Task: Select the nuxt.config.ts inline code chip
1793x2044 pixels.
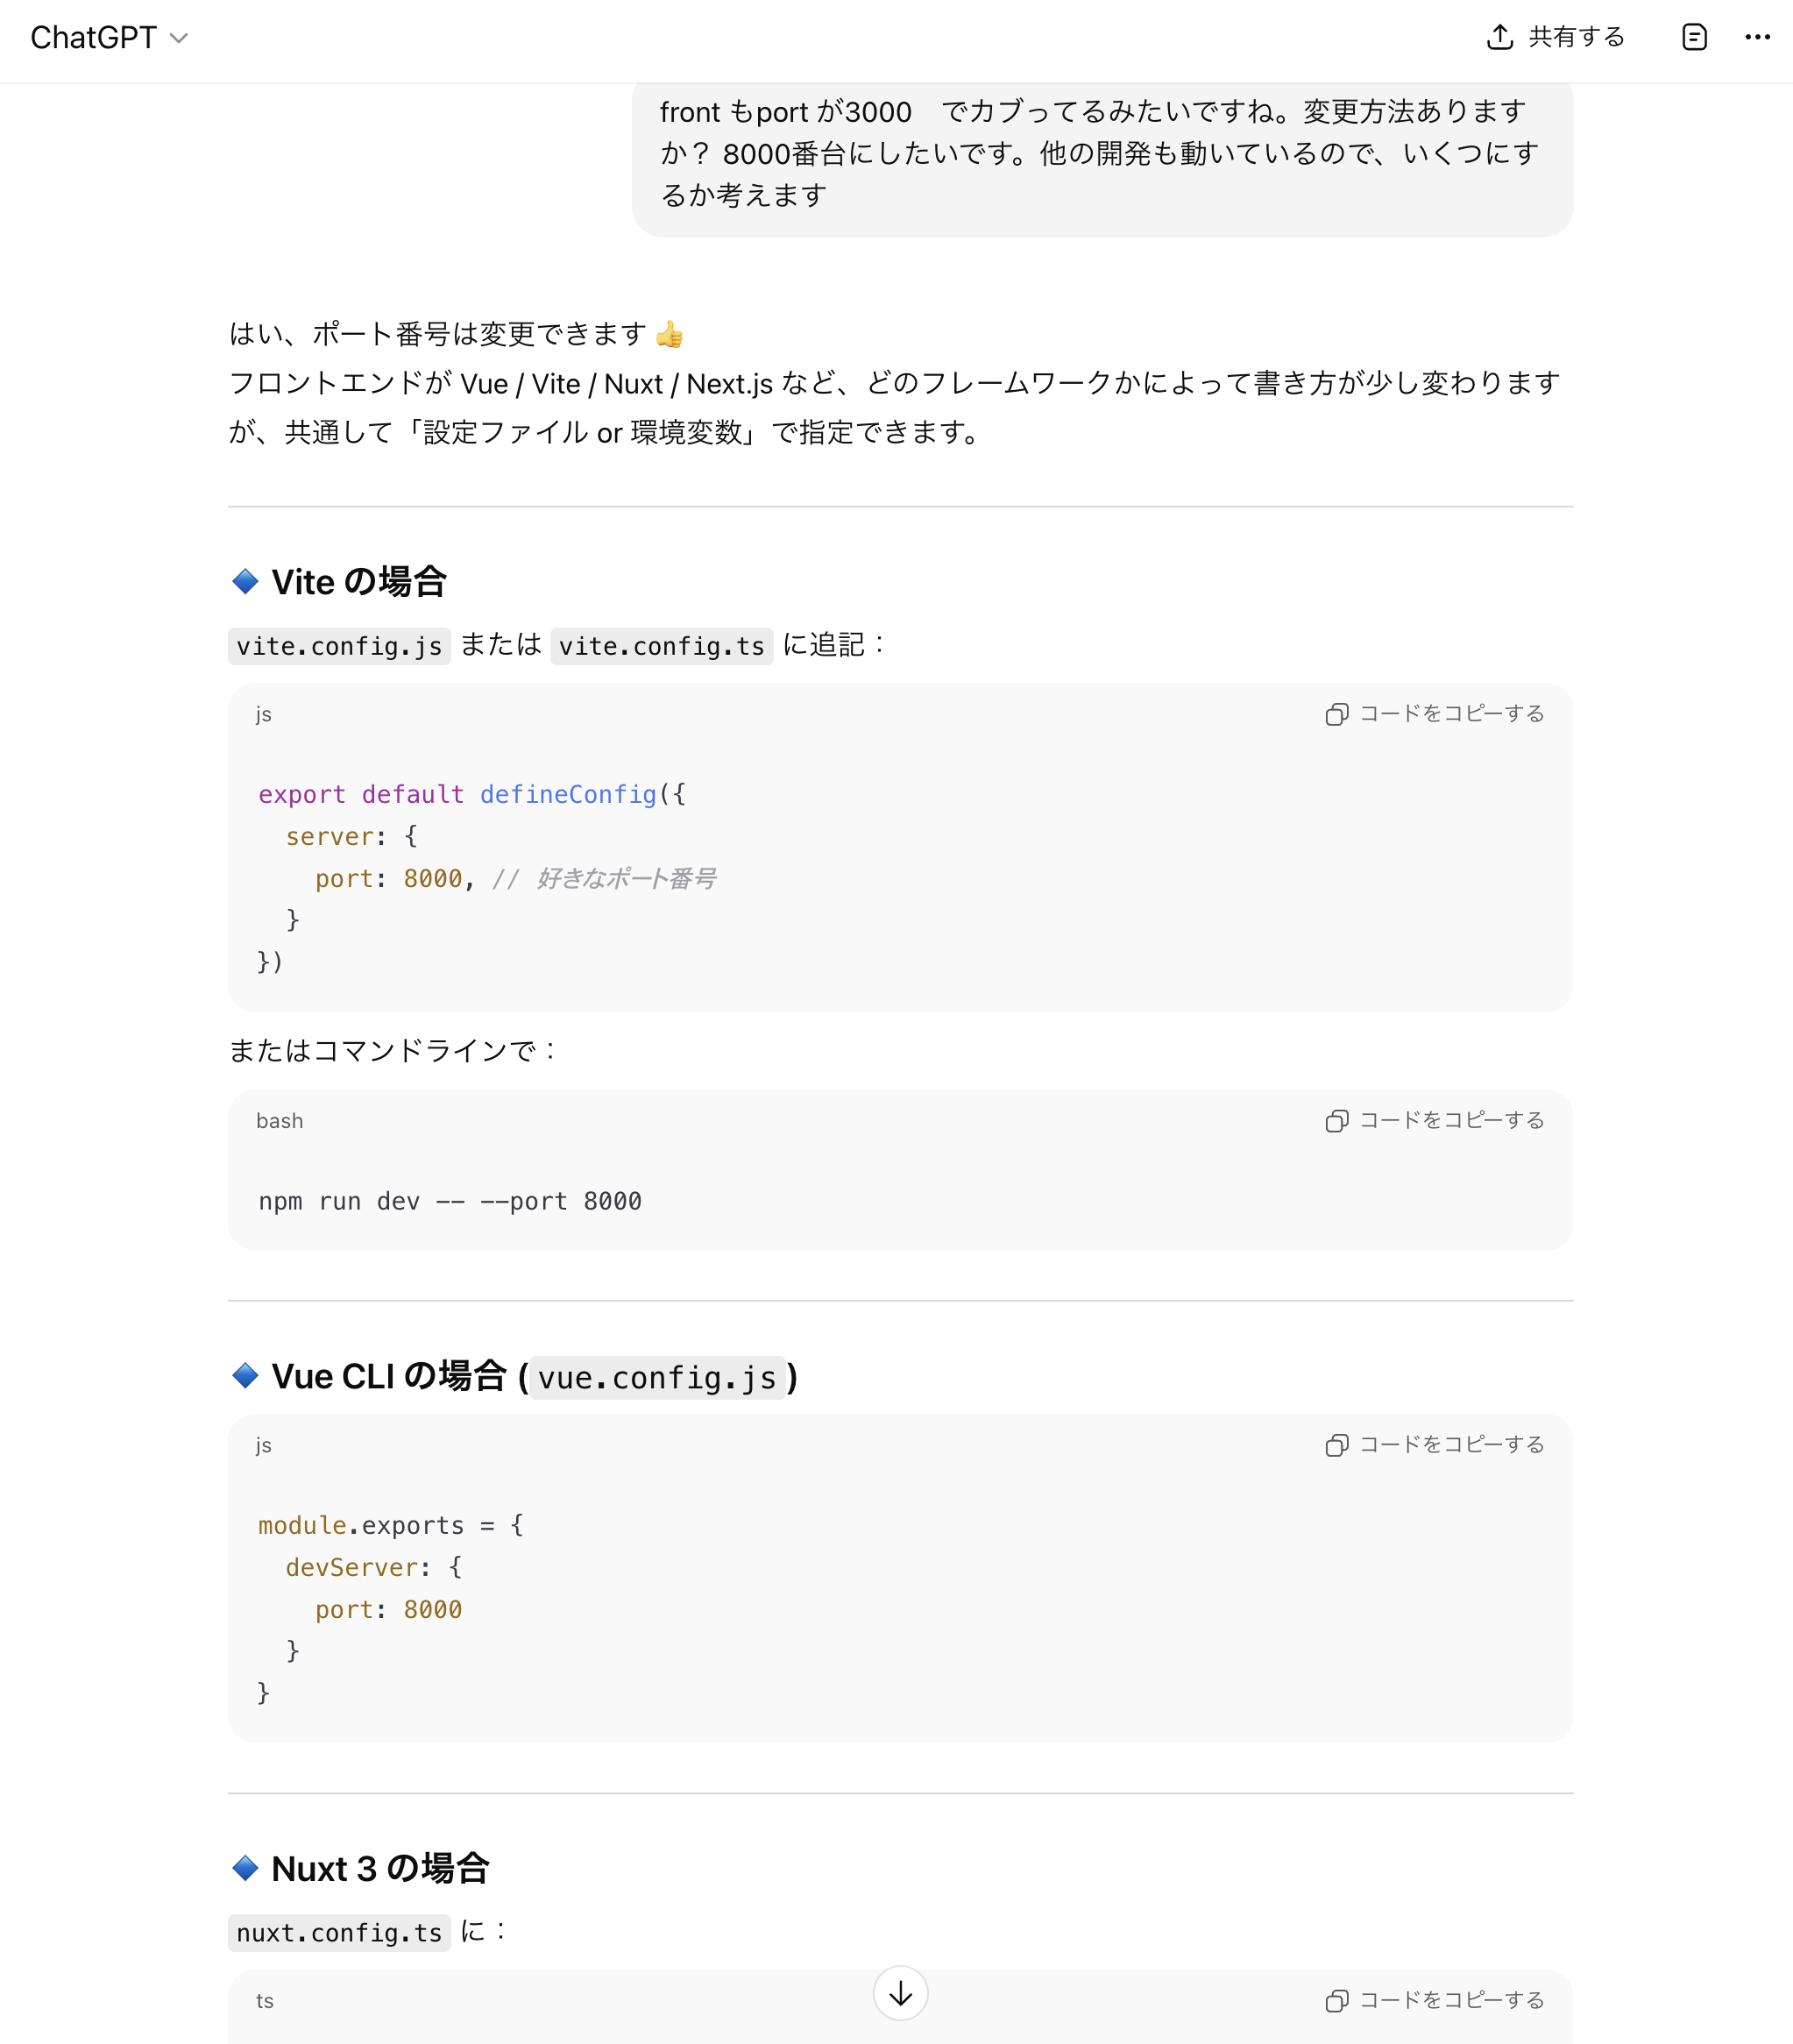Action: click(x=339, y=1932)
